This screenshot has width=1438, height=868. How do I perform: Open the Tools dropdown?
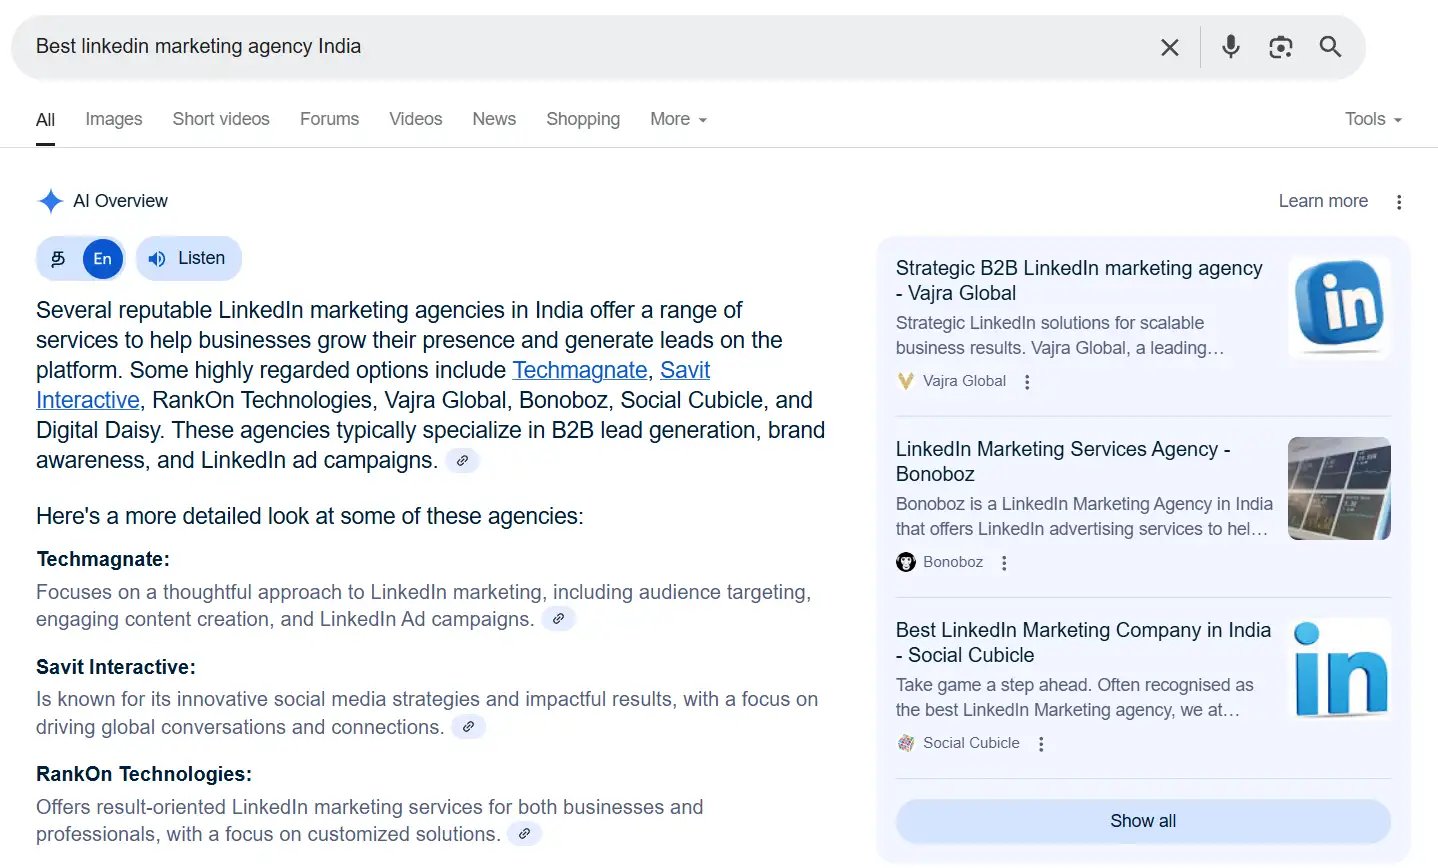pos(1372,119)
